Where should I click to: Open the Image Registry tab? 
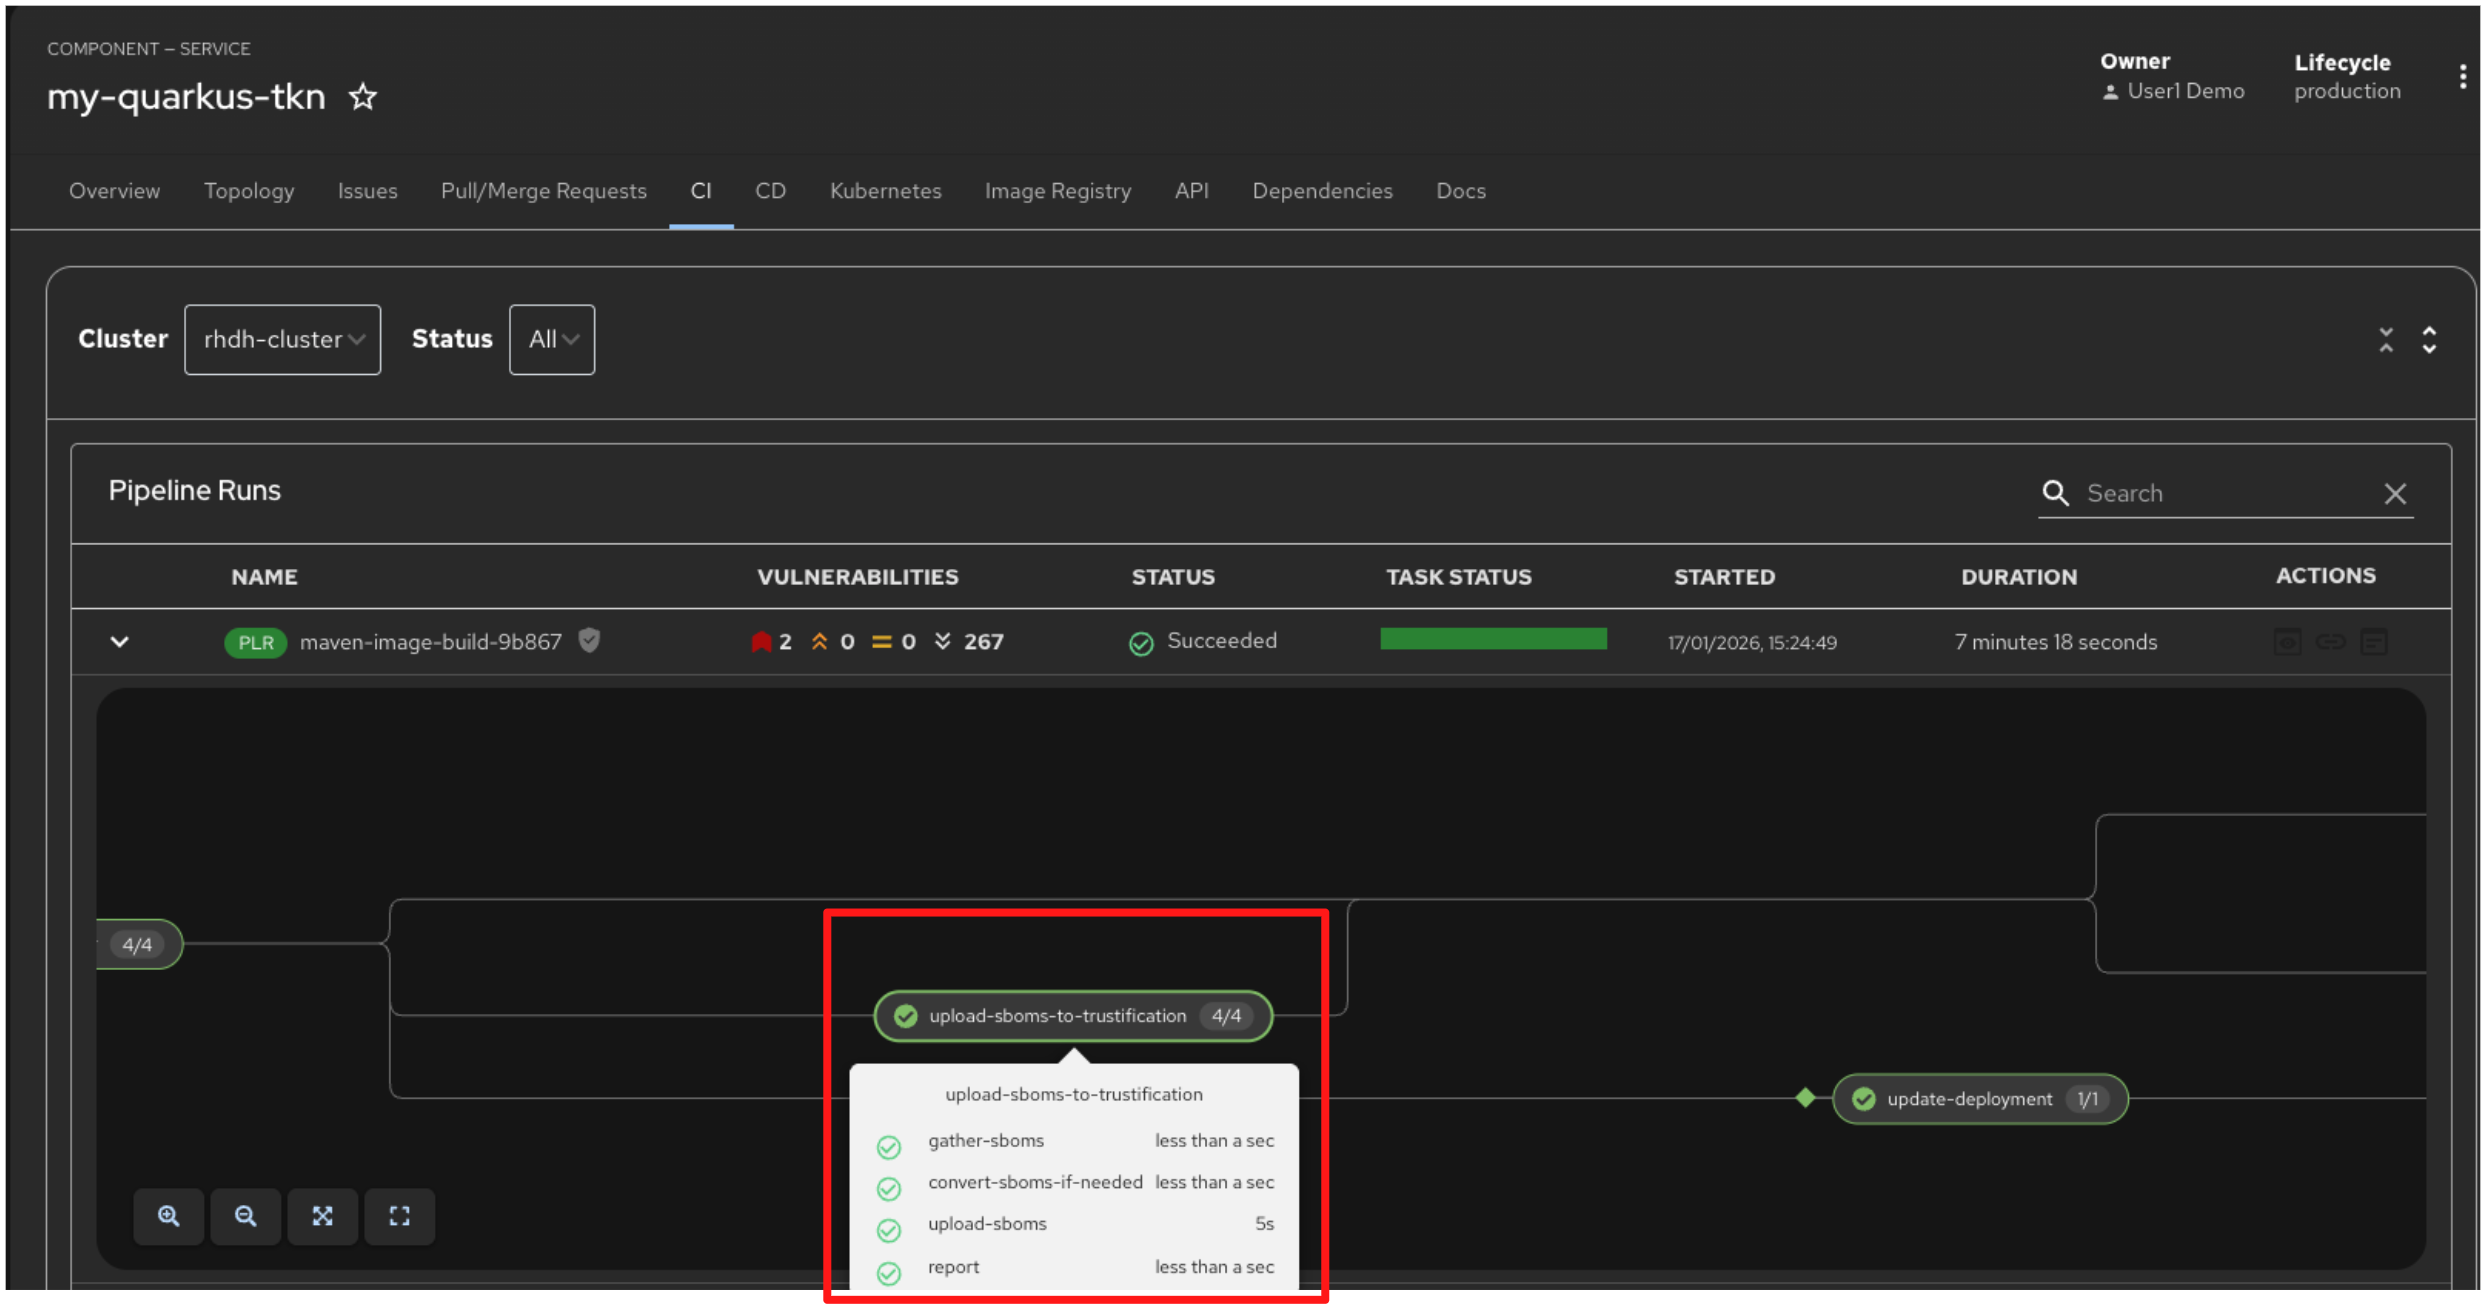tap(1057, 191)
